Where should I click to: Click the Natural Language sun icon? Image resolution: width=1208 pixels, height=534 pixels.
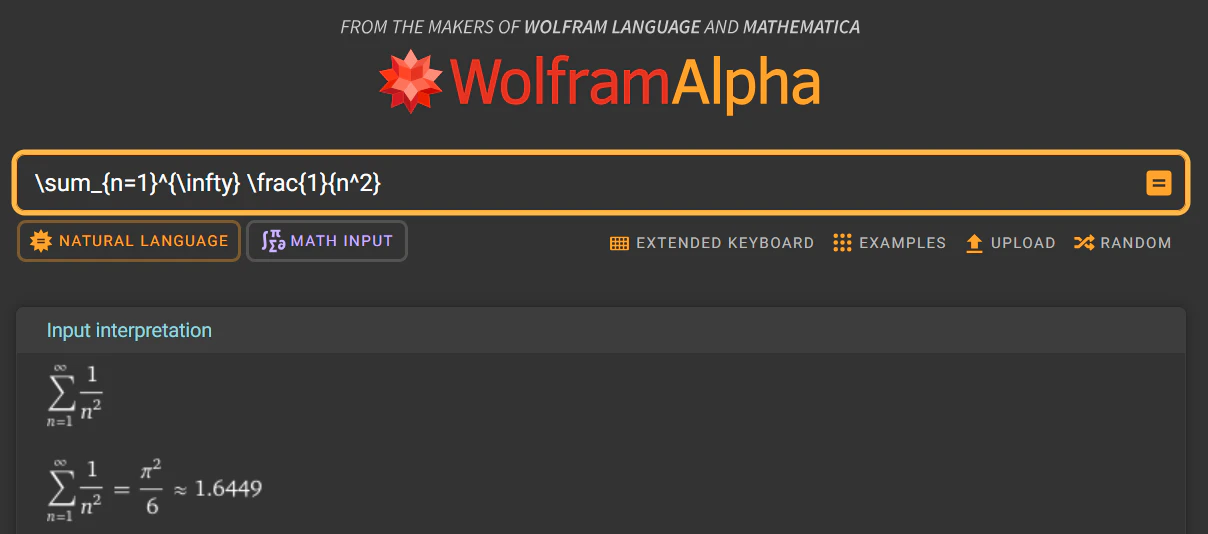[40, 241]
